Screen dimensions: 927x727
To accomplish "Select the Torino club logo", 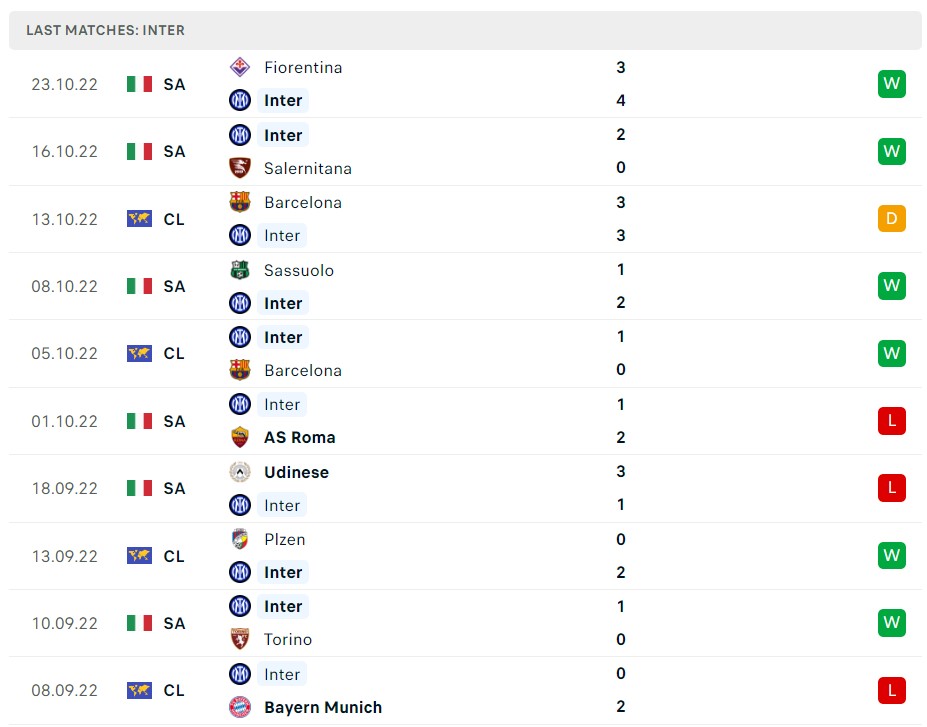I will pyautogui.click(x=239, y=639).
